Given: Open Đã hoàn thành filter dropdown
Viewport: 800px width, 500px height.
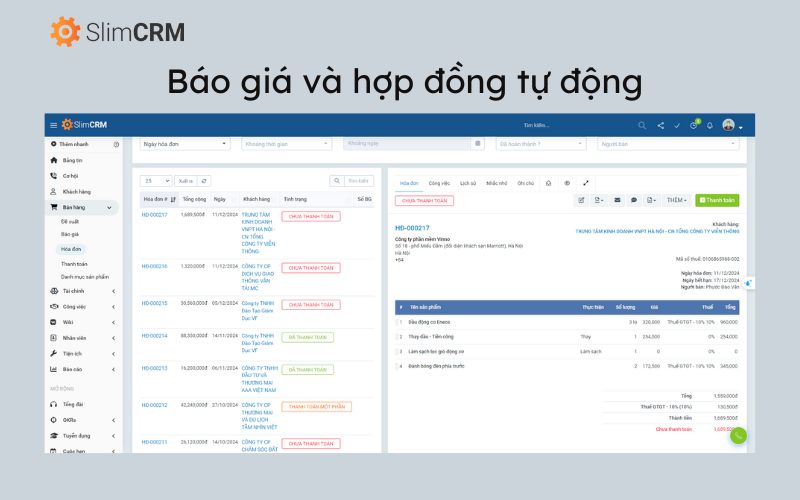Looking at the screenshot, I should click(541, 144).
